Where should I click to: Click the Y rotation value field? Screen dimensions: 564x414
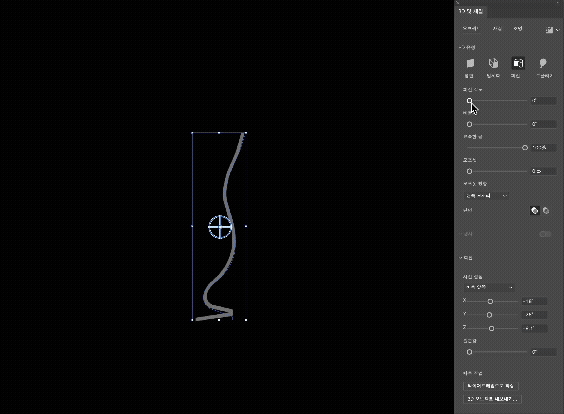pos(535,315)
